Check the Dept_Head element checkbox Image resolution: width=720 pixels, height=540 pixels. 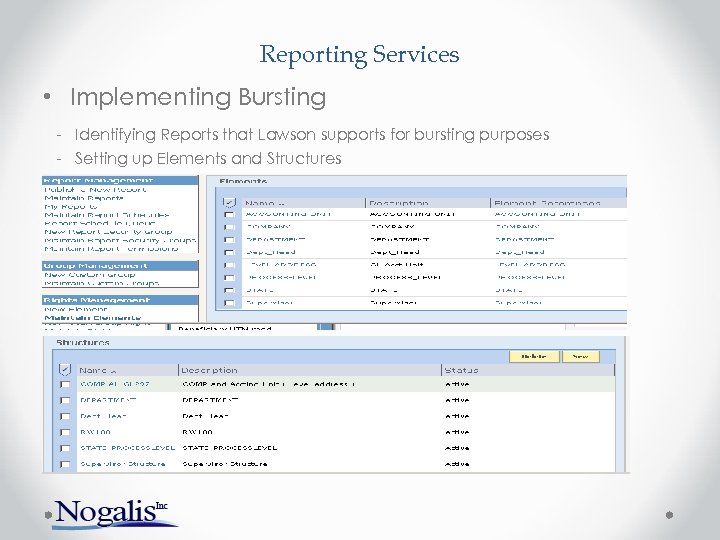229,253
